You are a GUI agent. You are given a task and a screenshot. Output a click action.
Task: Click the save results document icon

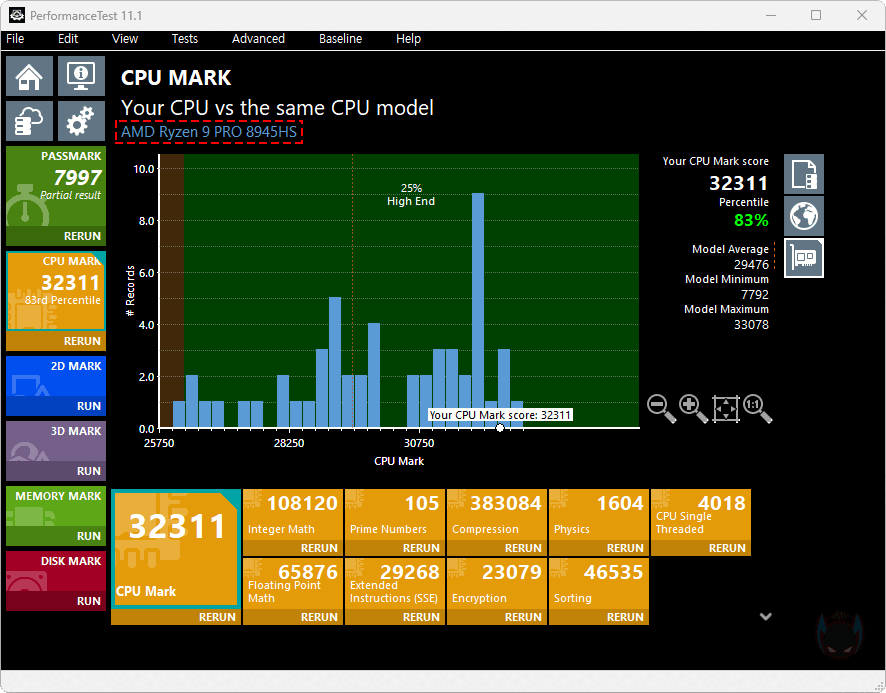(804, 174)
